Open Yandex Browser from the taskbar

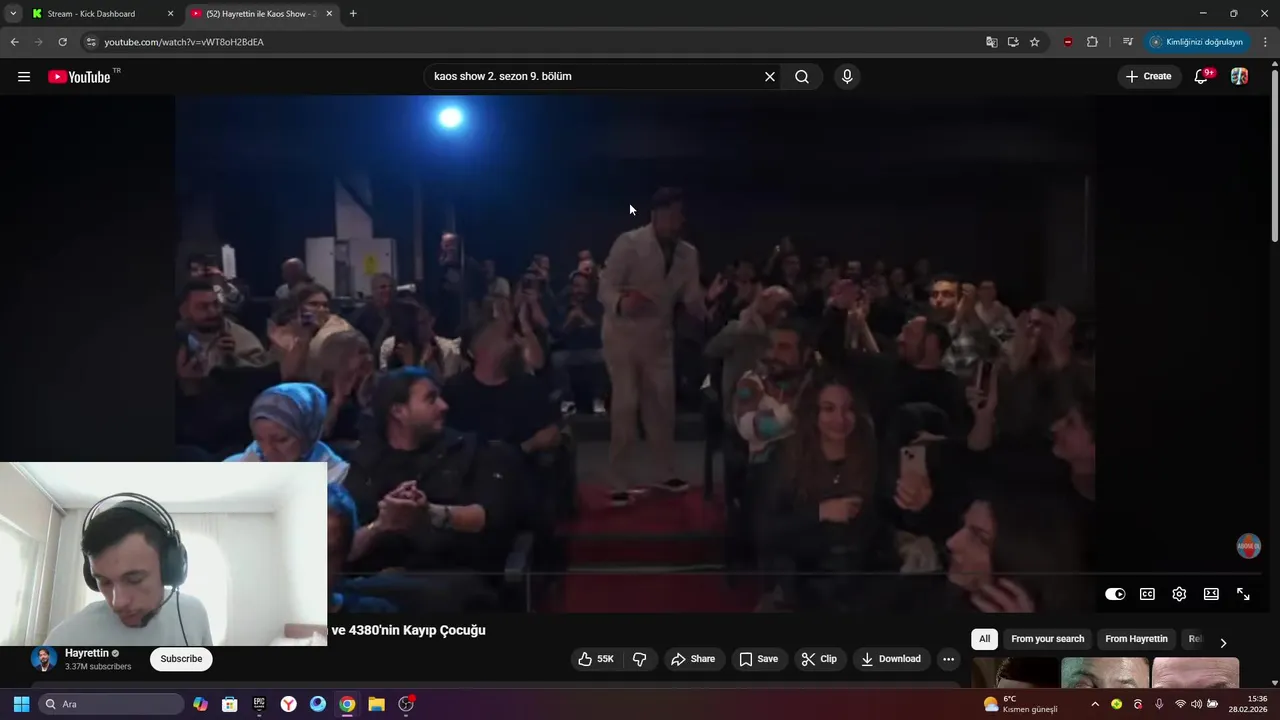click(288, 704)
